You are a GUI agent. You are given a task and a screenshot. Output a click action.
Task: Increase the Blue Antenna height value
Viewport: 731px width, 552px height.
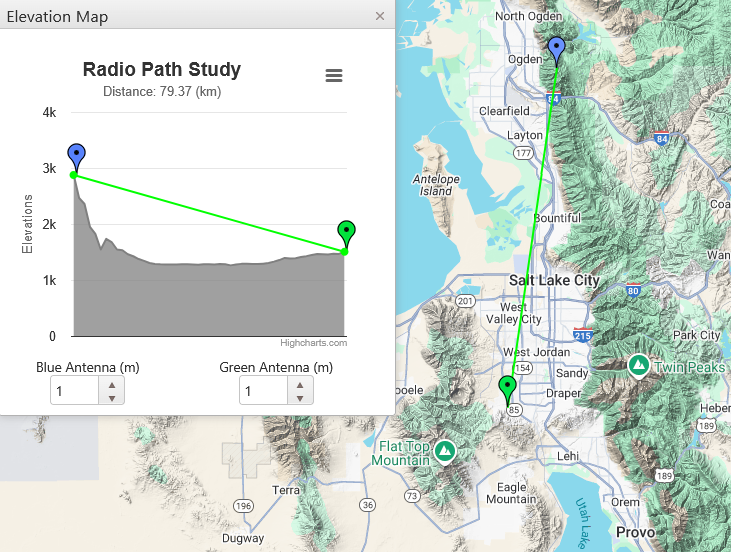click(111, 385)
